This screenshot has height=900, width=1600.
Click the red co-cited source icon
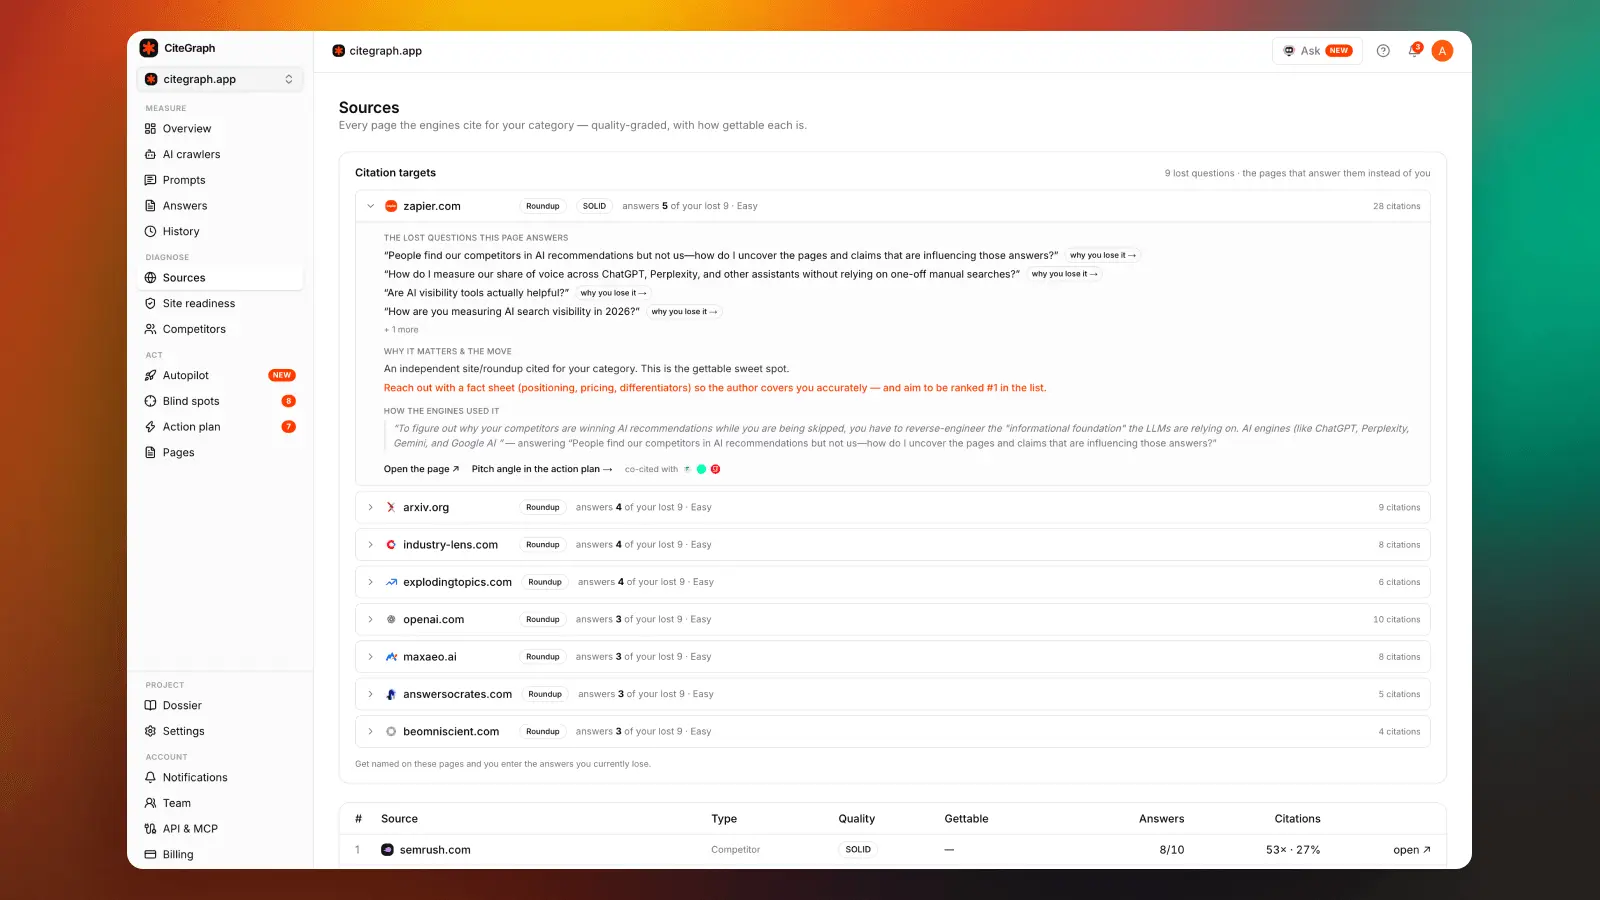click(715, 469)
